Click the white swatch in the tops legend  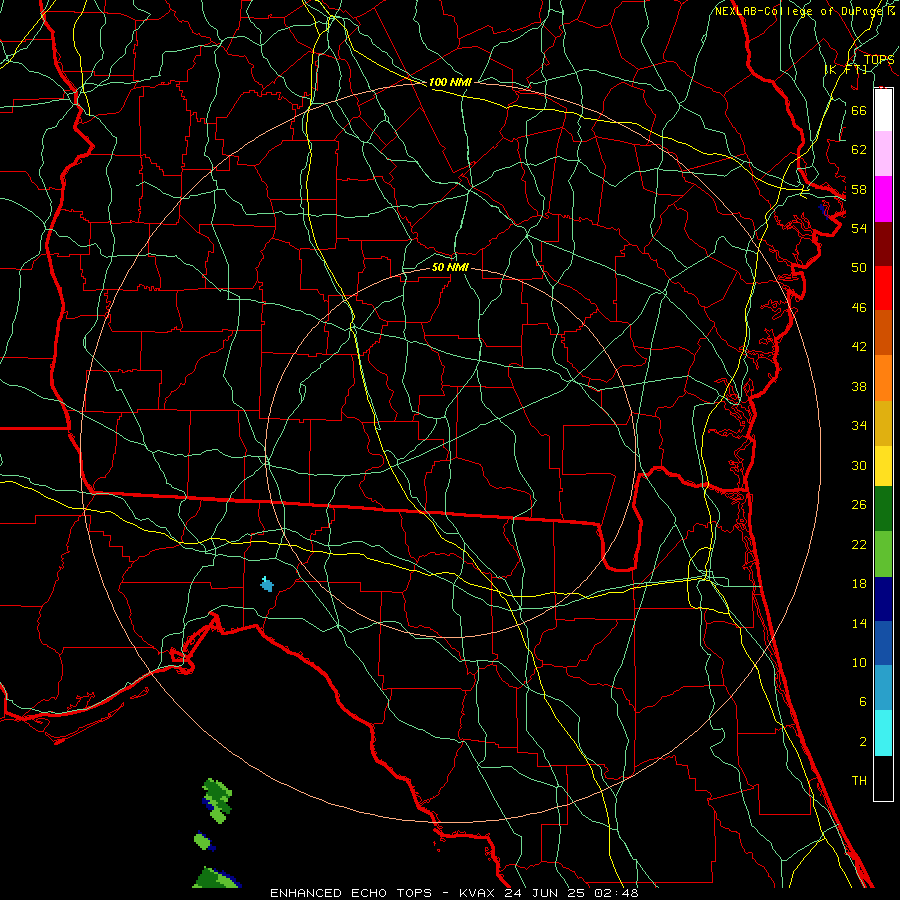click(x=883, y=110)
